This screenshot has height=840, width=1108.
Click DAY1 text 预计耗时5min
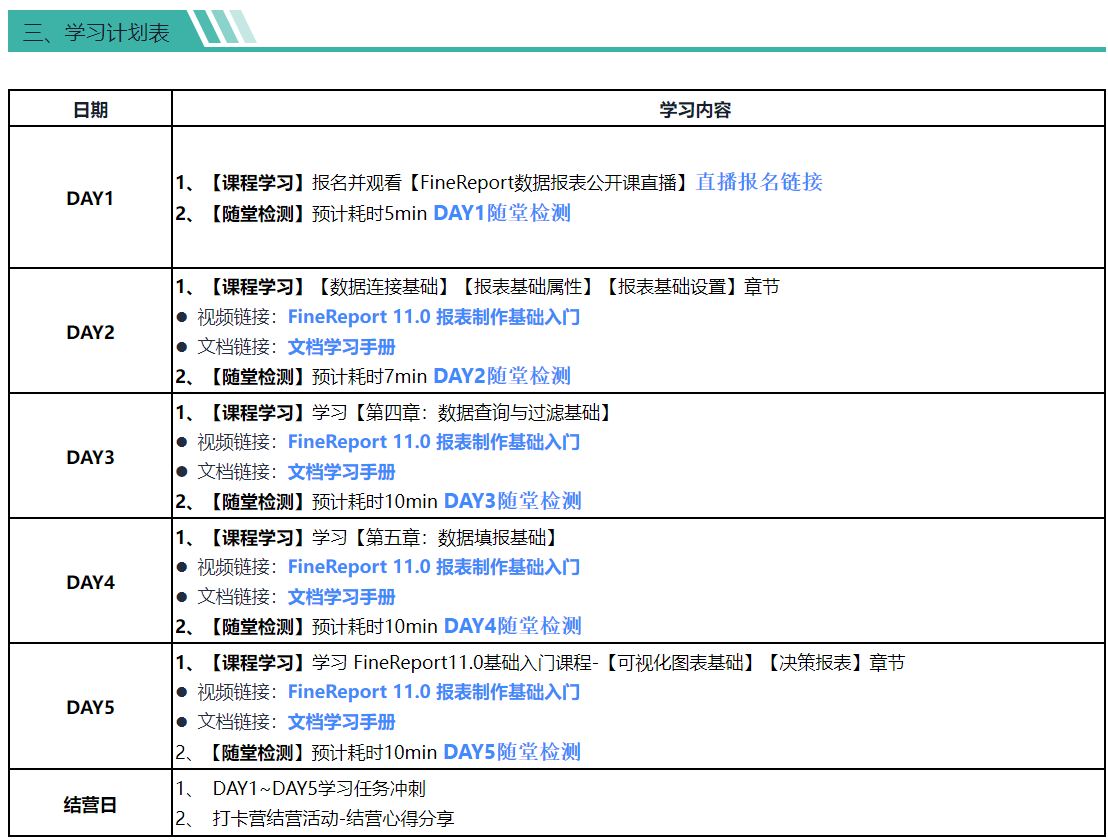pos(369,213)
